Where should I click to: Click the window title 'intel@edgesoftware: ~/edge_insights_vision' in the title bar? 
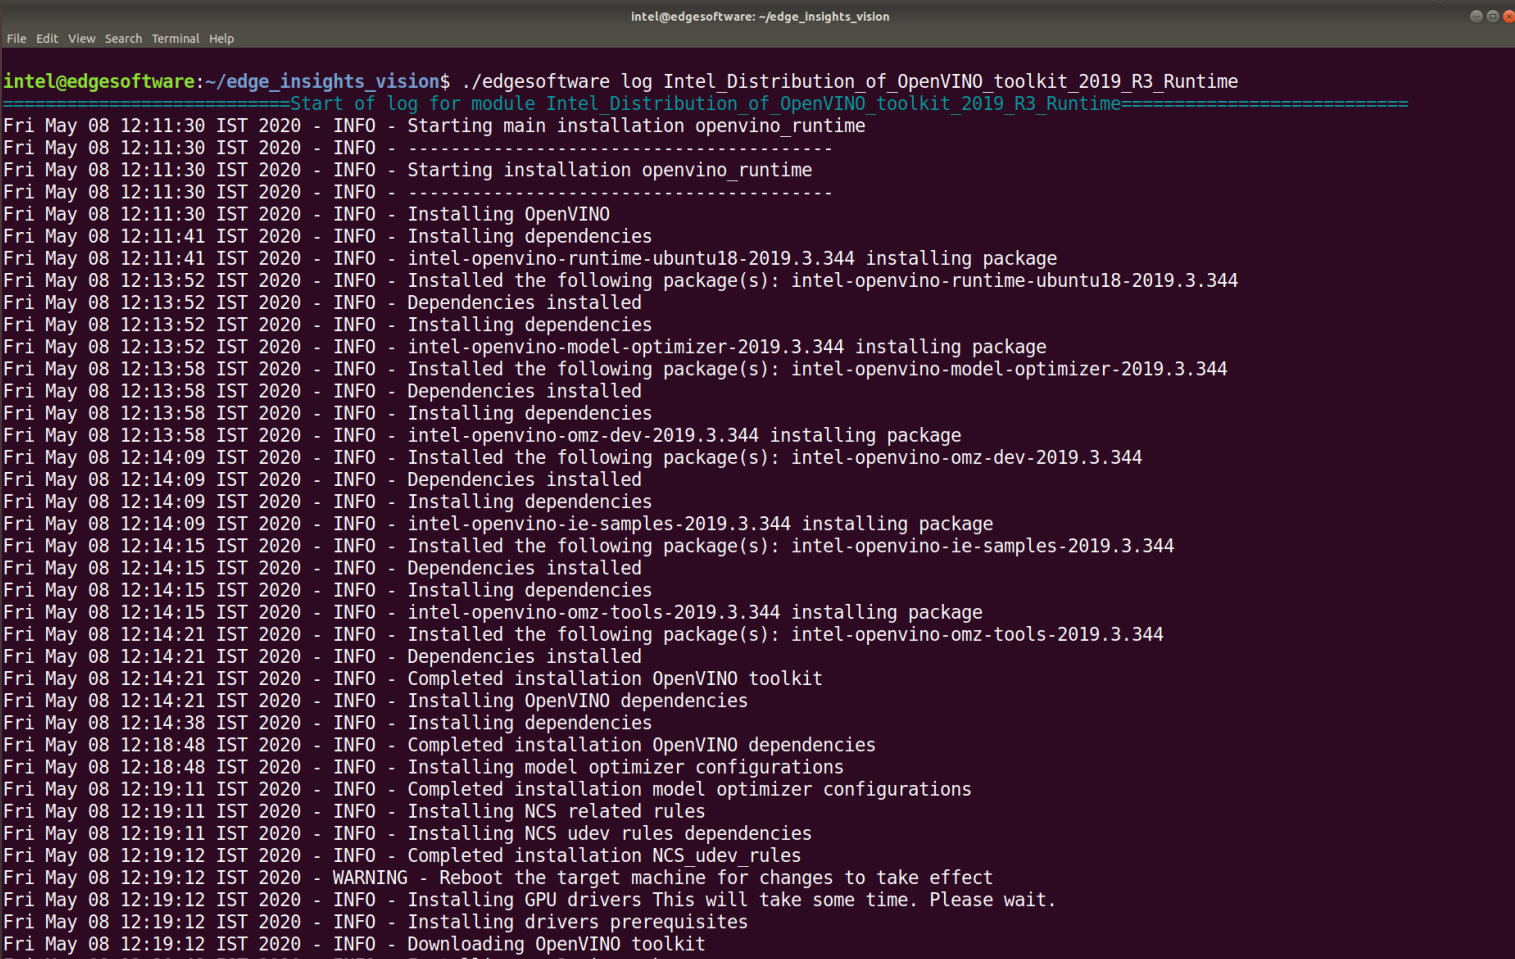pos(760,16)
